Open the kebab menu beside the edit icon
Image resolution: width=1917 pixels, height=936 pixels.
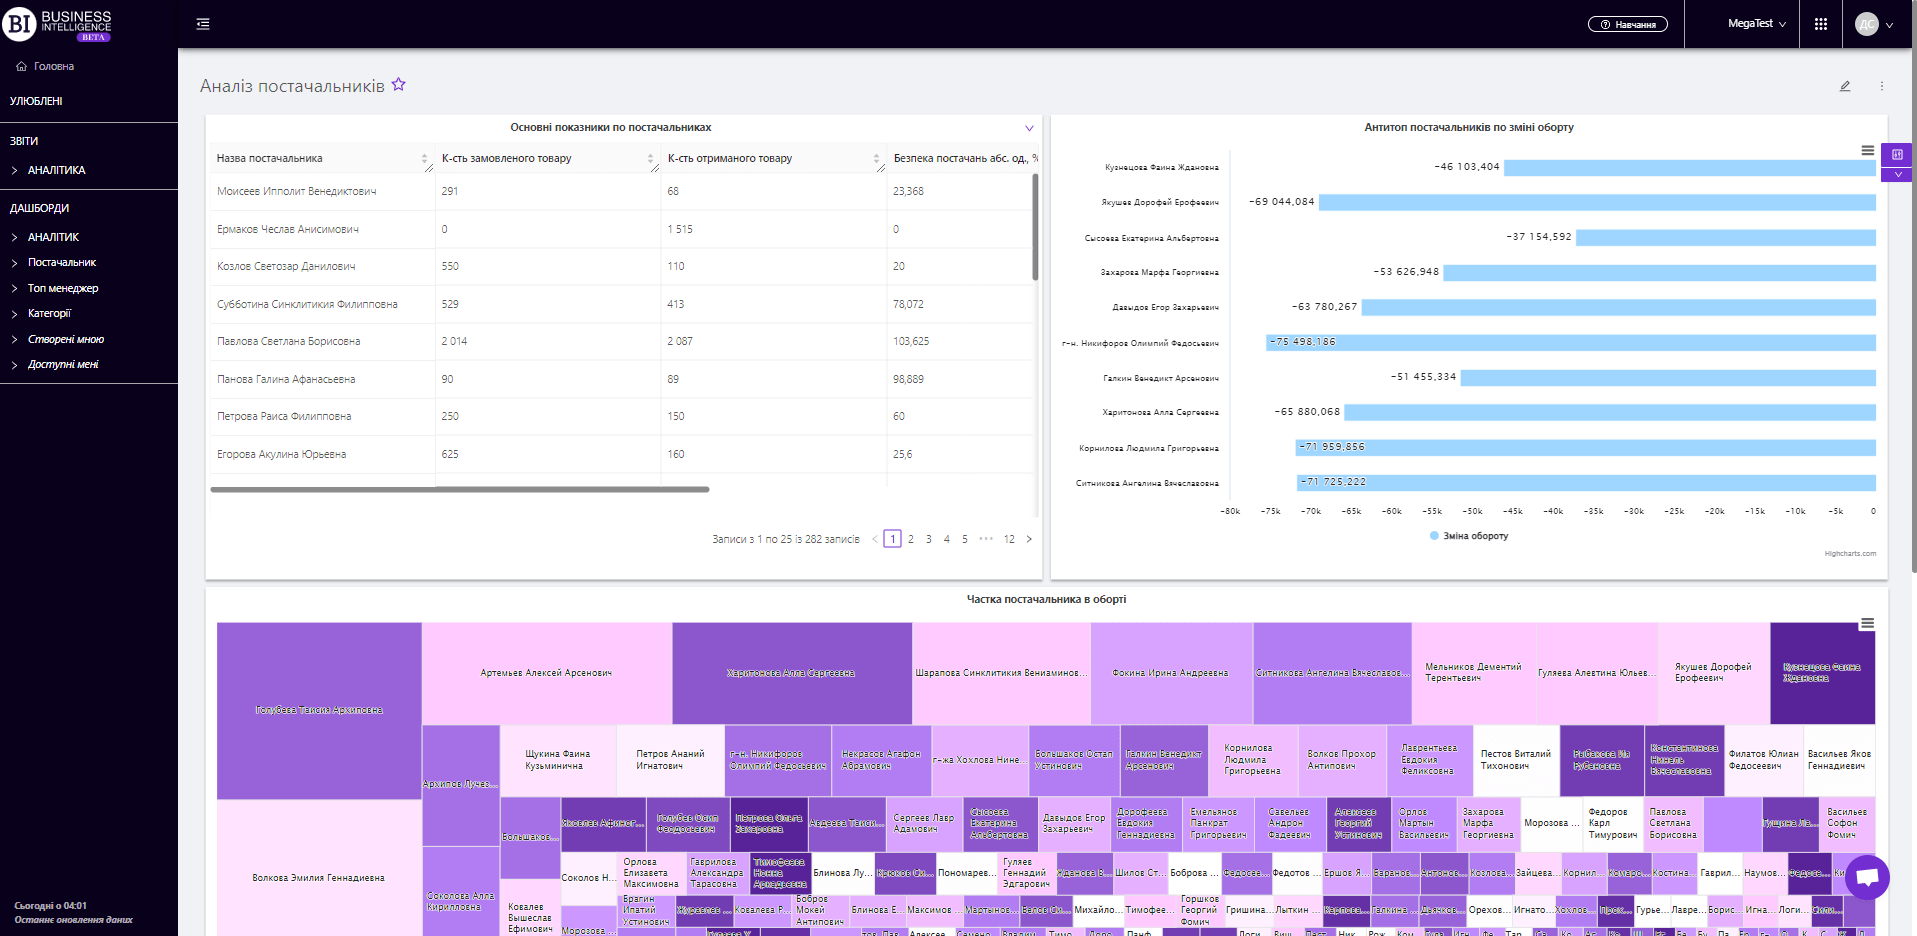(x=1883, y=86)
